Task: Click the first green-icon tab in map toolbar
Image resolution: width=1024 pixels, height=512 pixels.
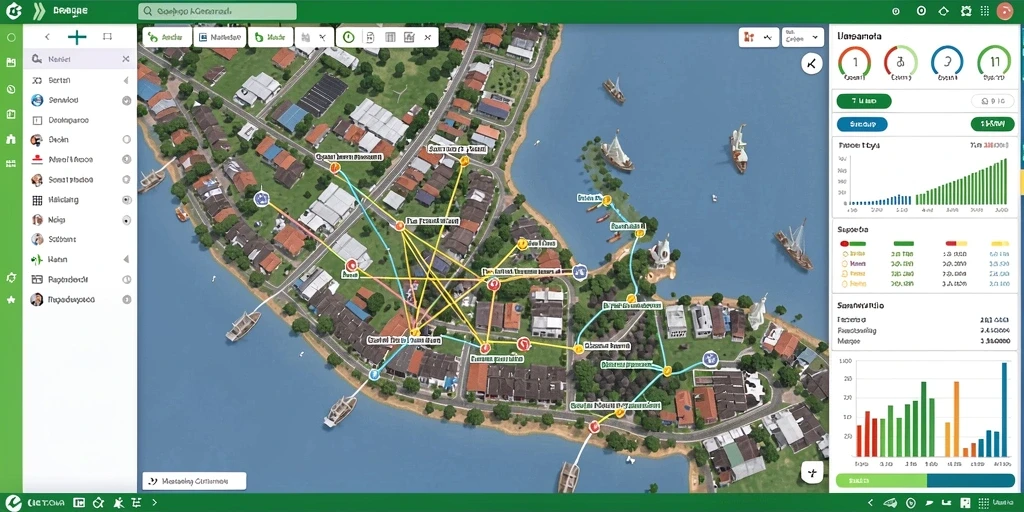Action: (167, 37)
